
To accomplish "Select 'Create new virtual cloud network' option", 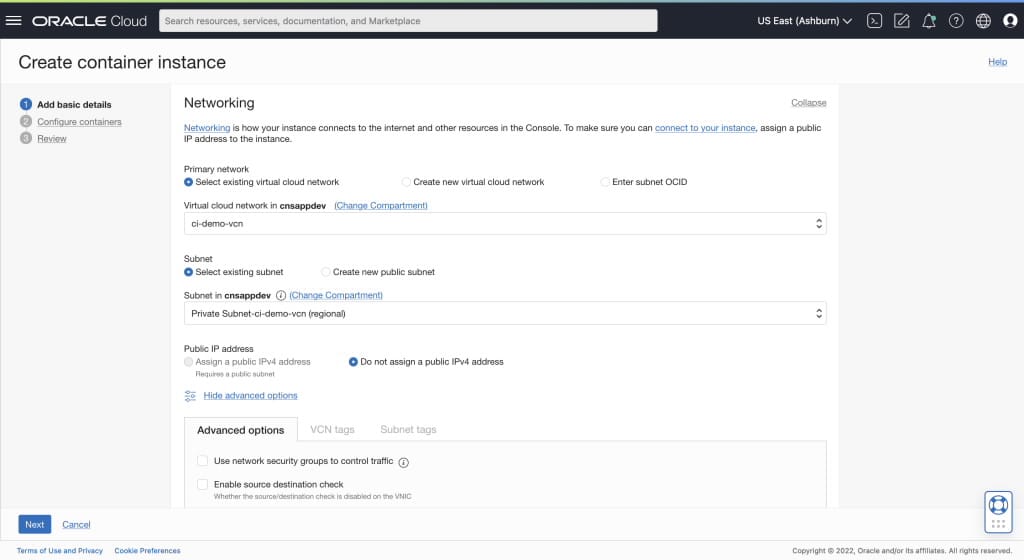I will pyautogui.click(x=406, y=182).
